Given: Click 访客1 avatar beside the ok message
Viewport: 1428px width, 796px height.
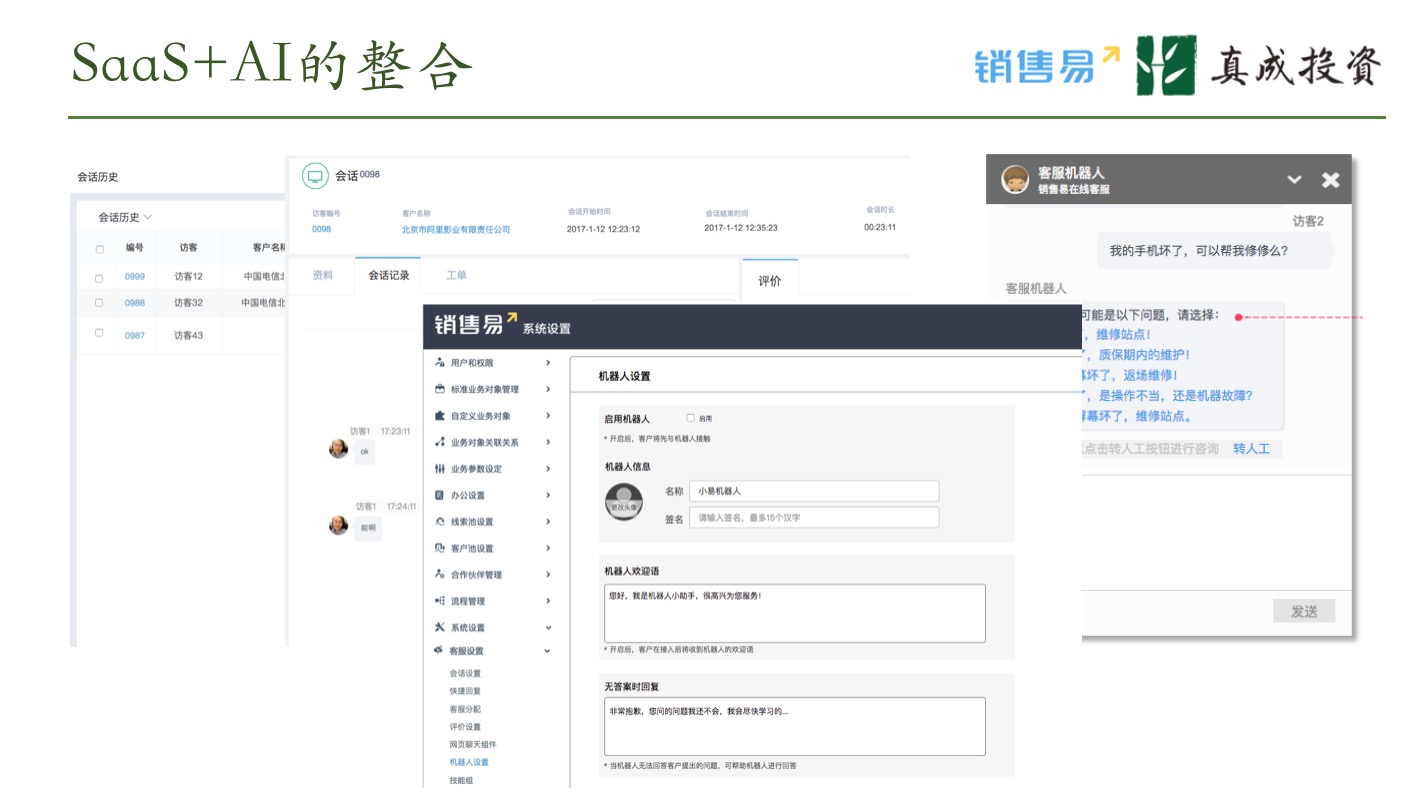Looking at the screenshot, I should point(339,448).
